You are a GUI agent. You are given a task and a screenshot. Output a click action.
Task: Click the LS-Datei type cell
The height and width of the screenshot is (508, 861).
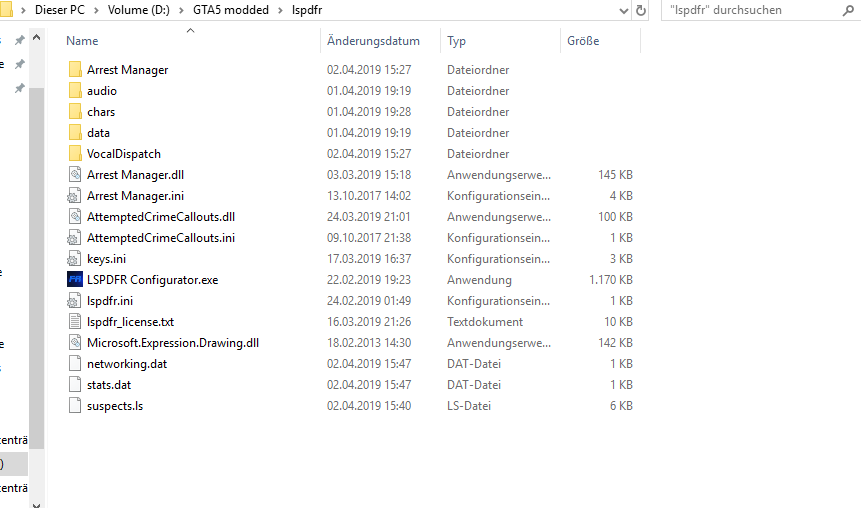pyautogui.click(x=469, y=406)
